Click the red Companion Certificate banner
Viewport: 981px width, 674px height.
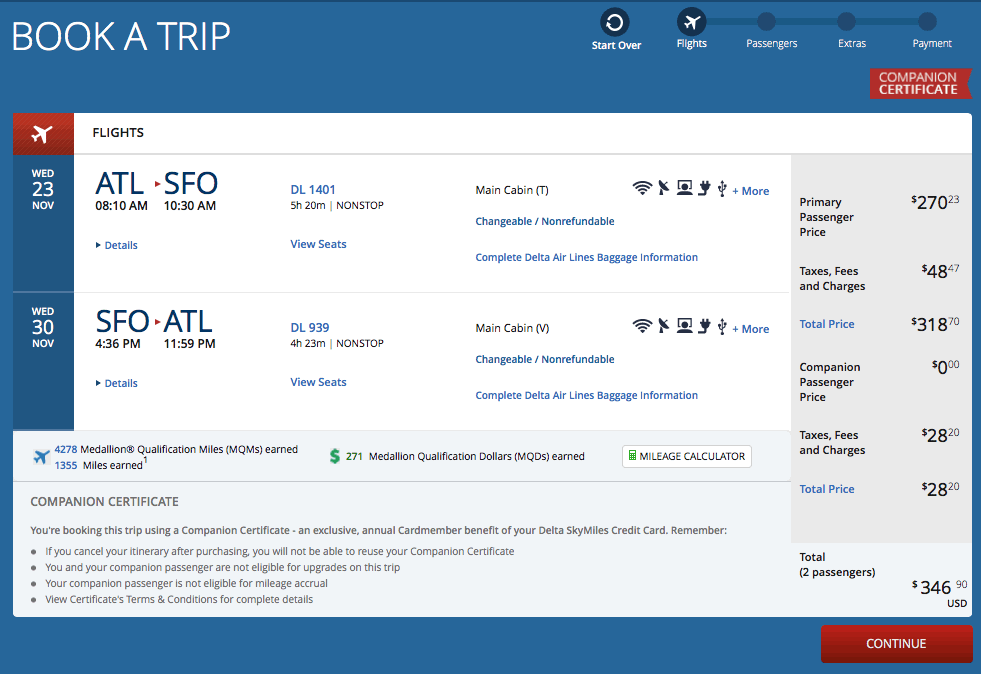pyautogui.click(x=919, y=84)
